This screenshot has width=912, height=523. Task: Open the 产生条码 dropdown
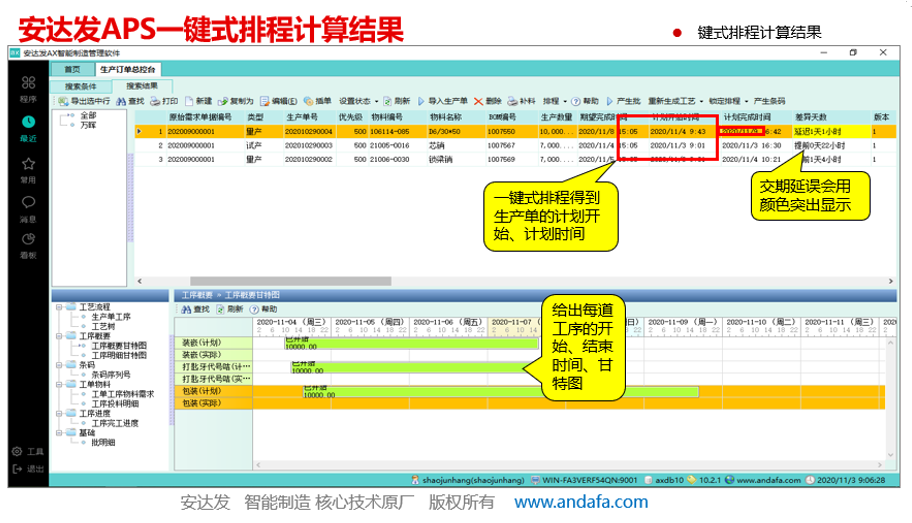[x=769, y=101]
